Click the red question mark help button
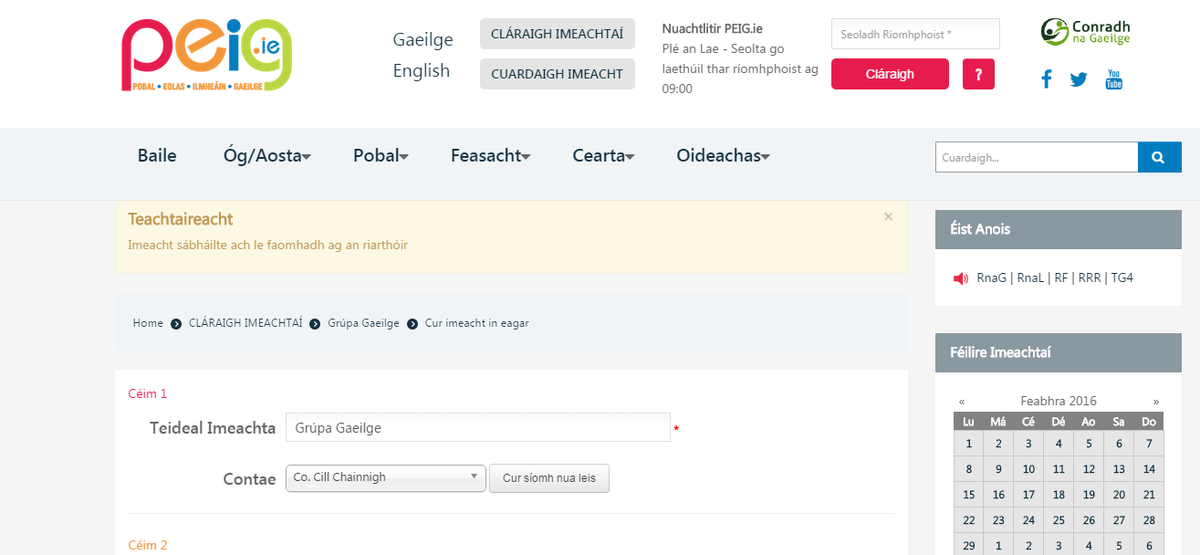 979,74
